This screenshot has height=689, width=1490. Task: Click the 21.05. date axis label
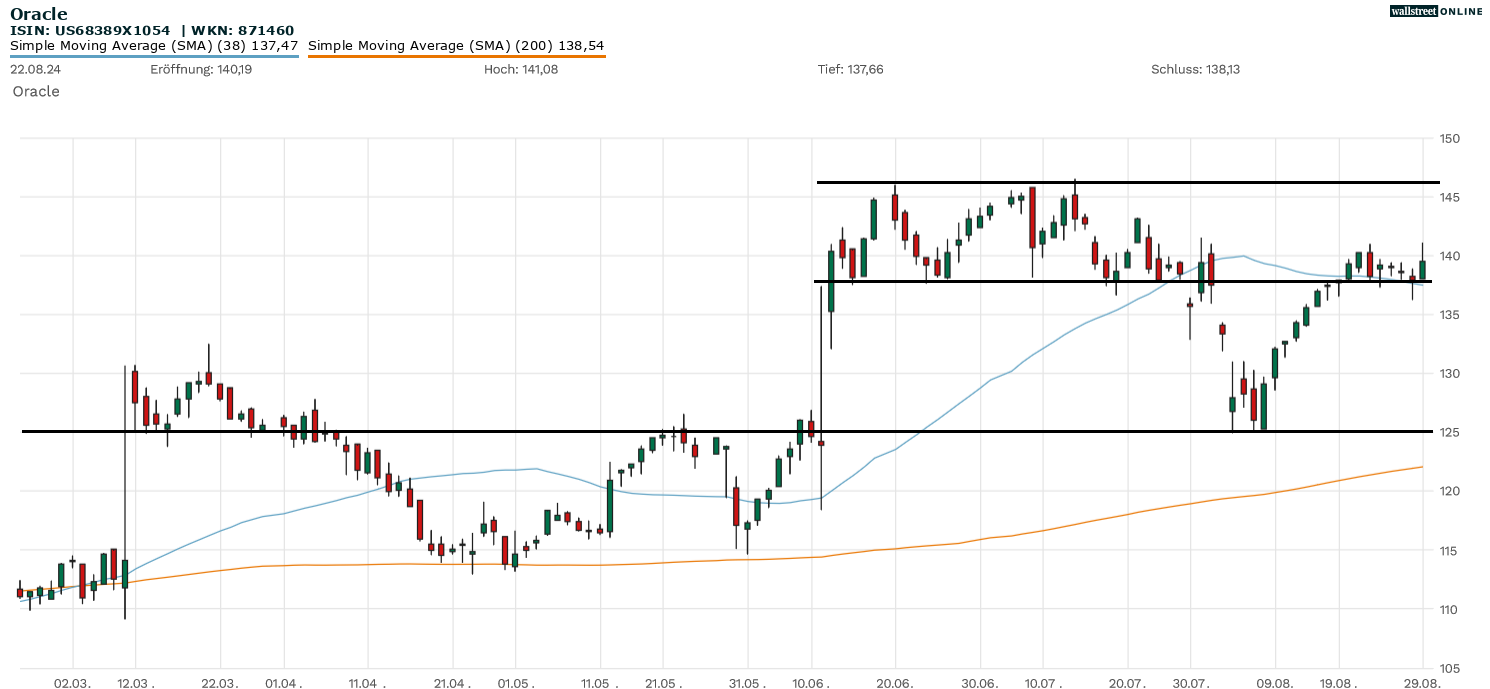662,682
